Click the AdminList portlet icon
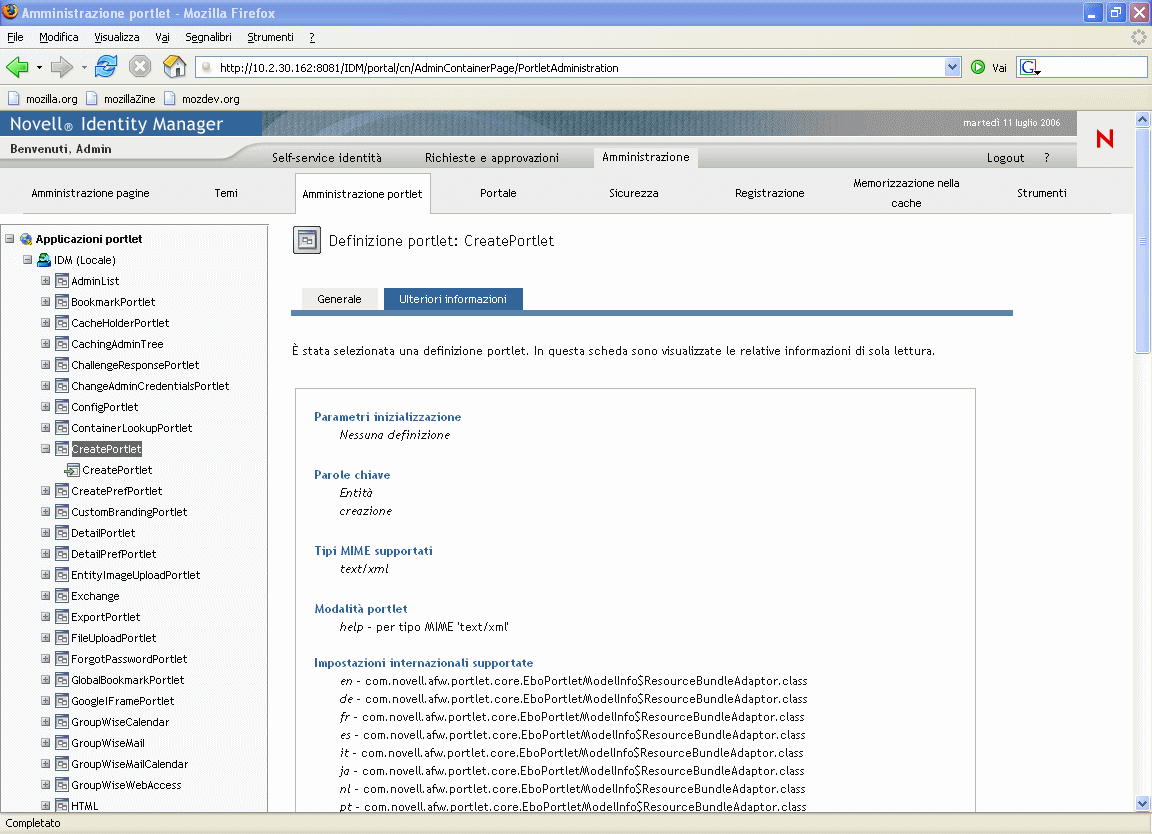This screenshot has height=834, width=1152. [x=62, y=281]
